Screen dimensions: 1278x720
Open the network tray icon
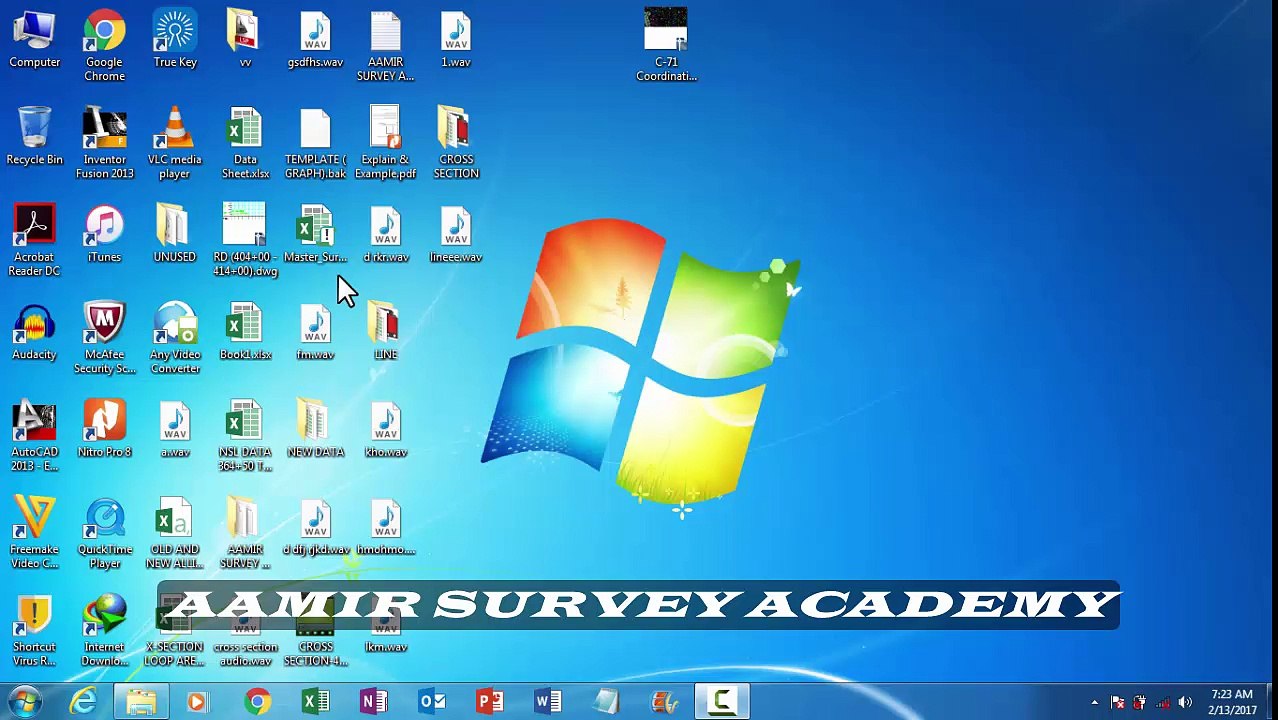pyautogui.click(x=1162, y=703)
